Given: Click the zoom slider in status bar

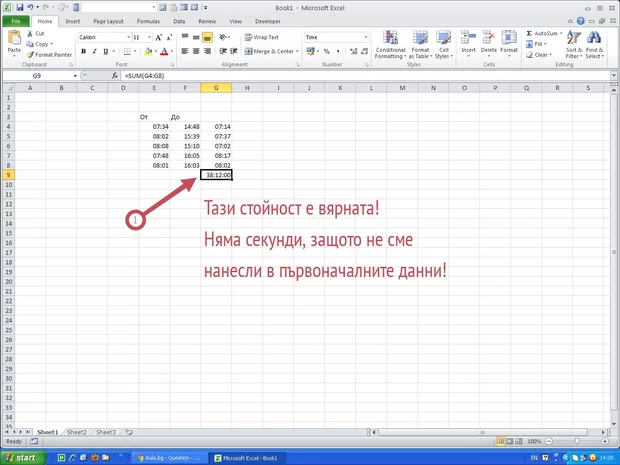Looking at the screenshot, I should (x=577, y=441).
